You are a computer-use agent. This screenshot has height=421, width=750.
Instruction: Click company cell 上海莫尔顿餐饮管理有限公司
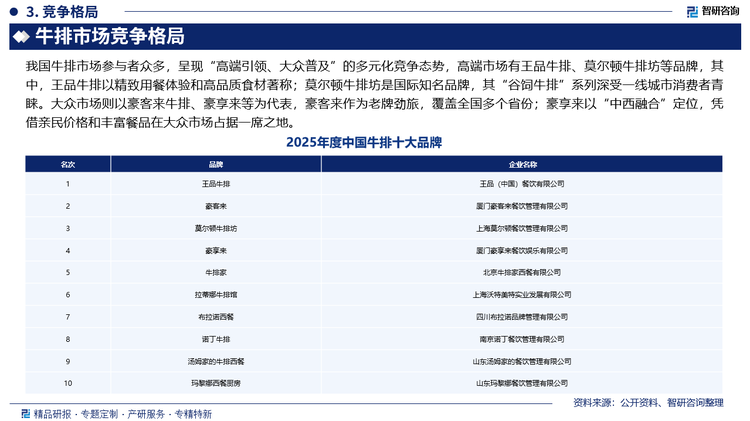[522, 228]
